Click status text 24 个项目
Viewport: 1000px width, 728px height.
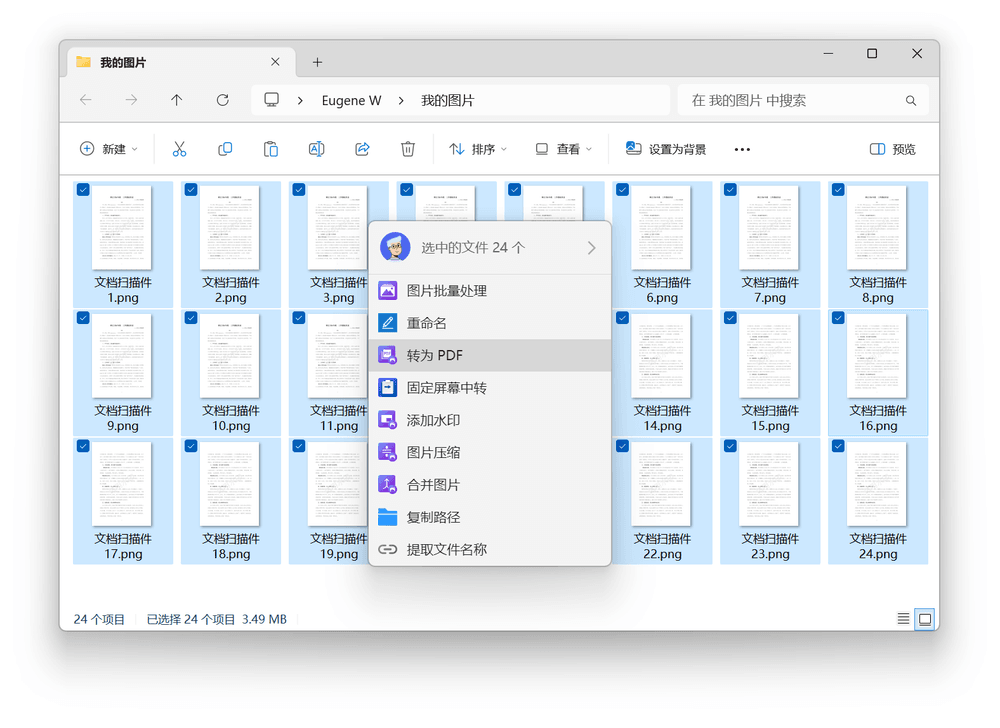[99, 619]
